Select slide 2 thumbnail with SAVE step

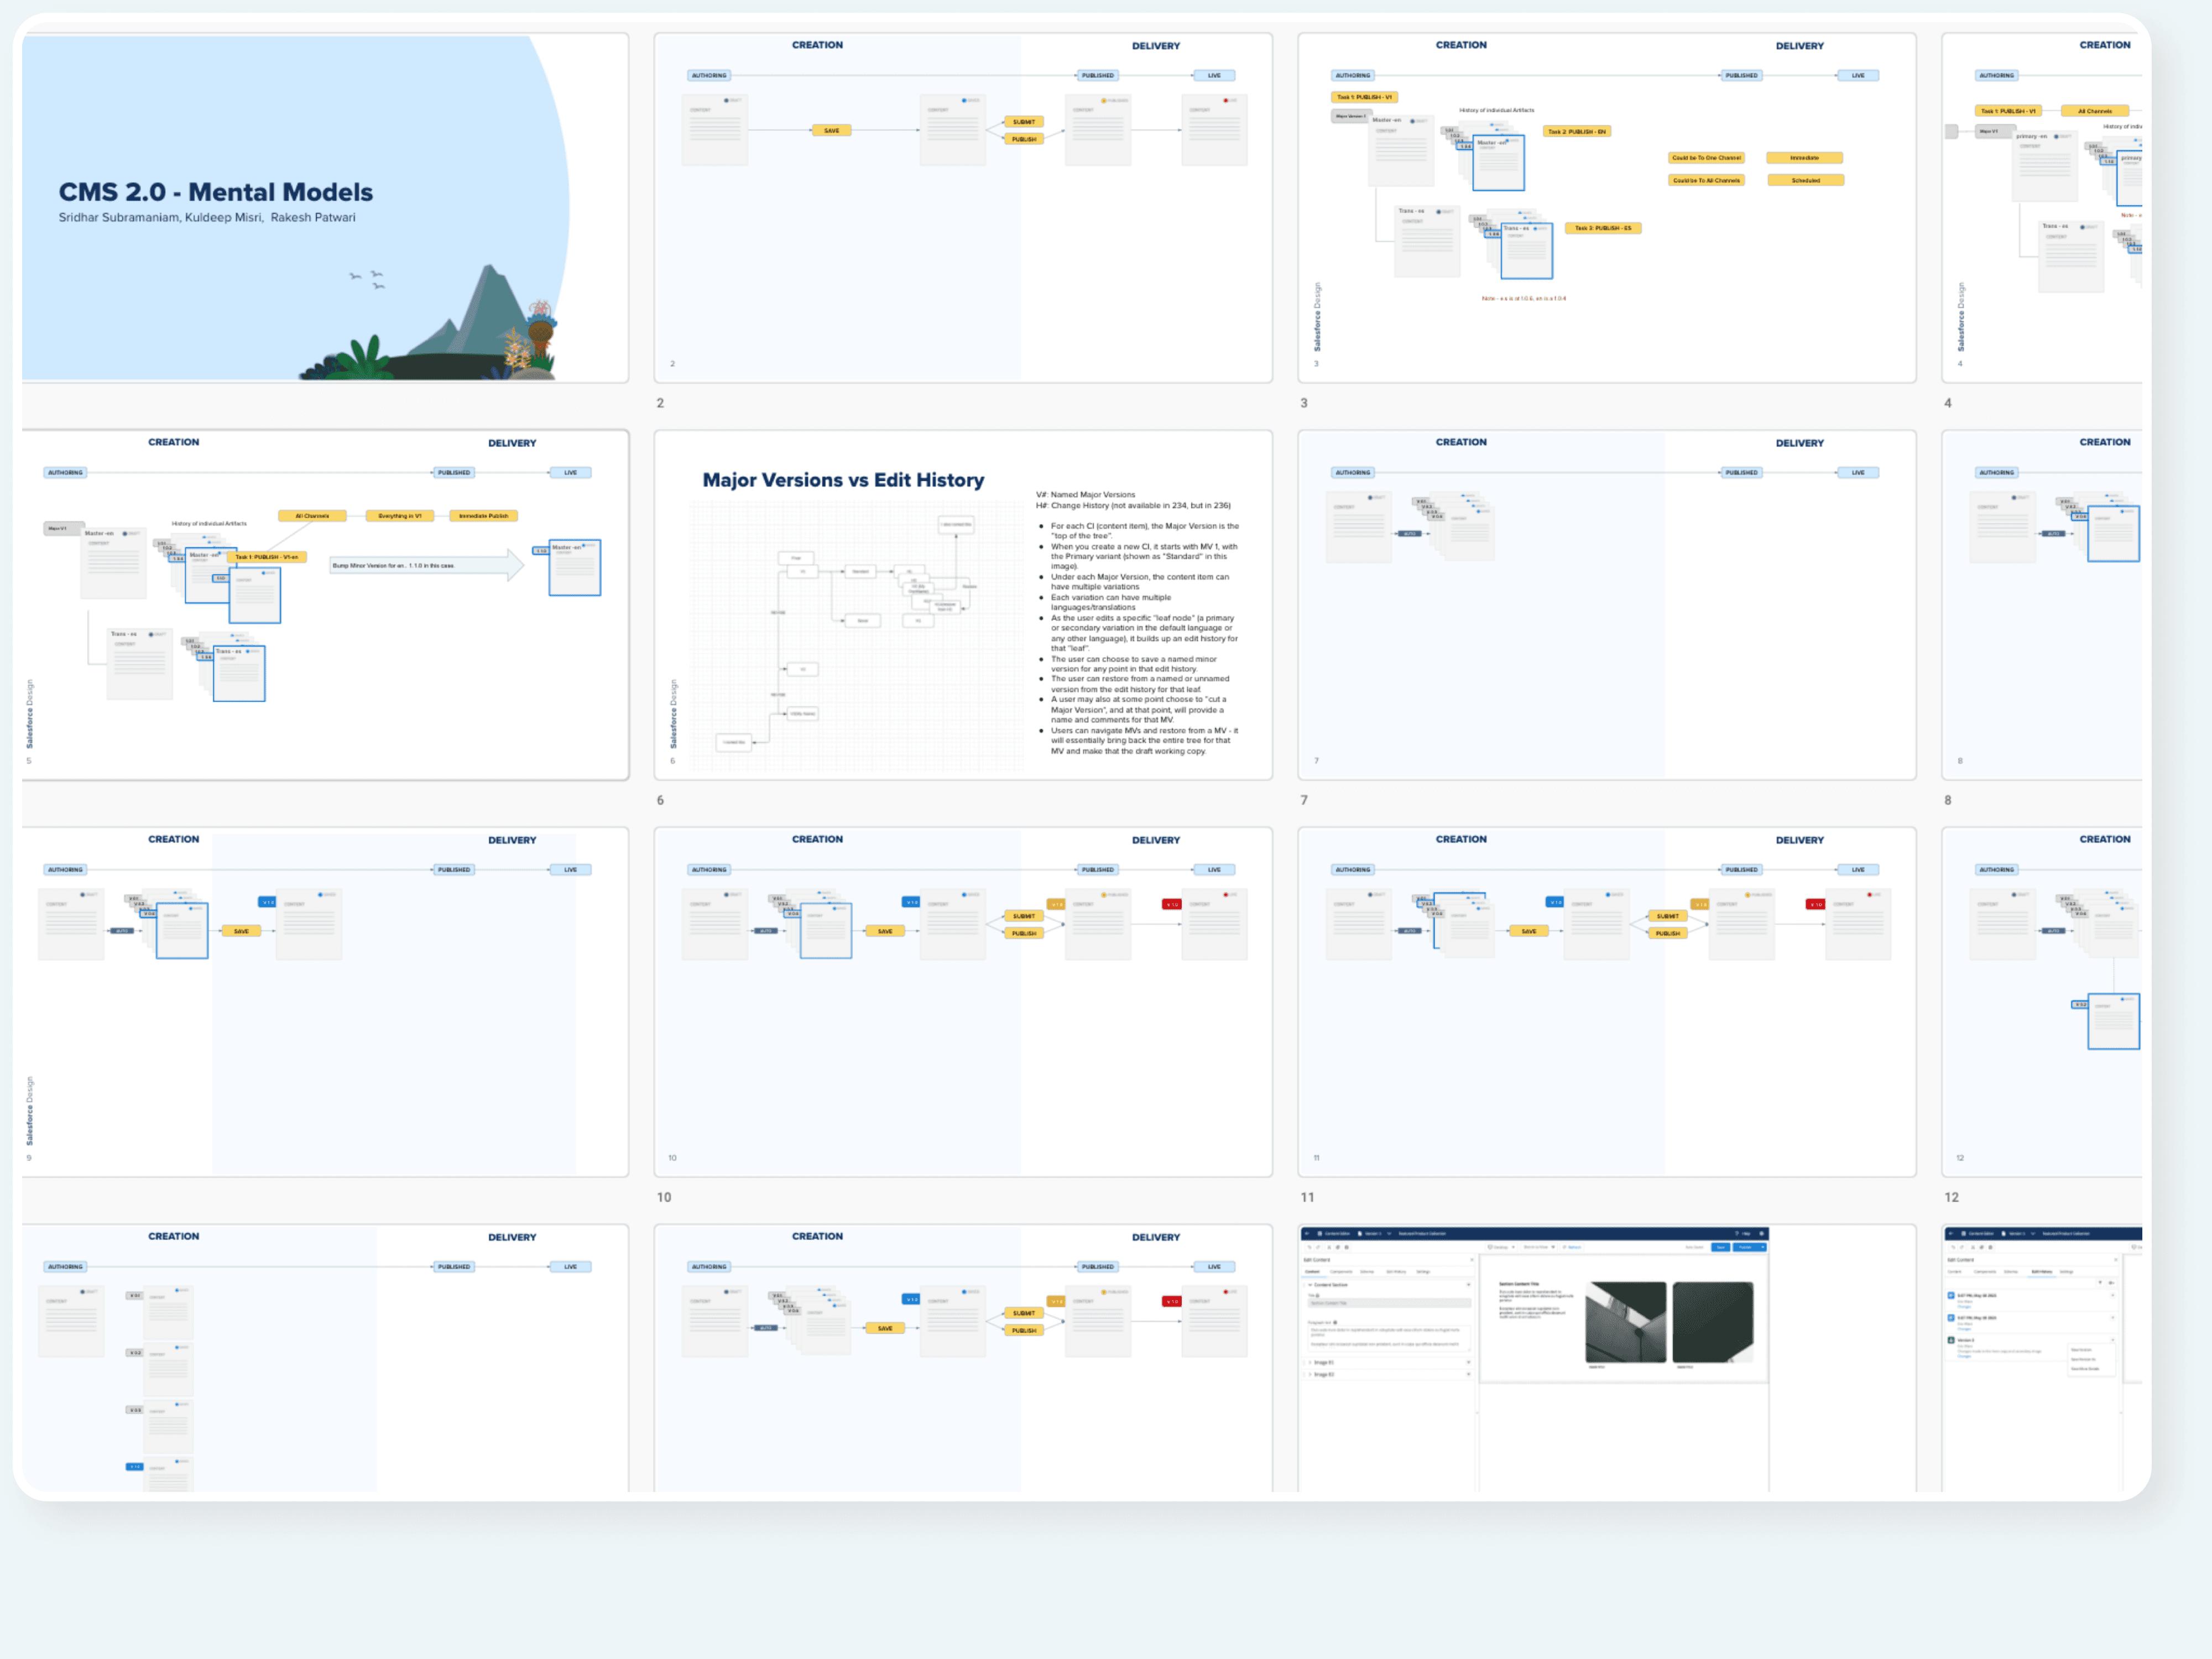coord(962,250)
